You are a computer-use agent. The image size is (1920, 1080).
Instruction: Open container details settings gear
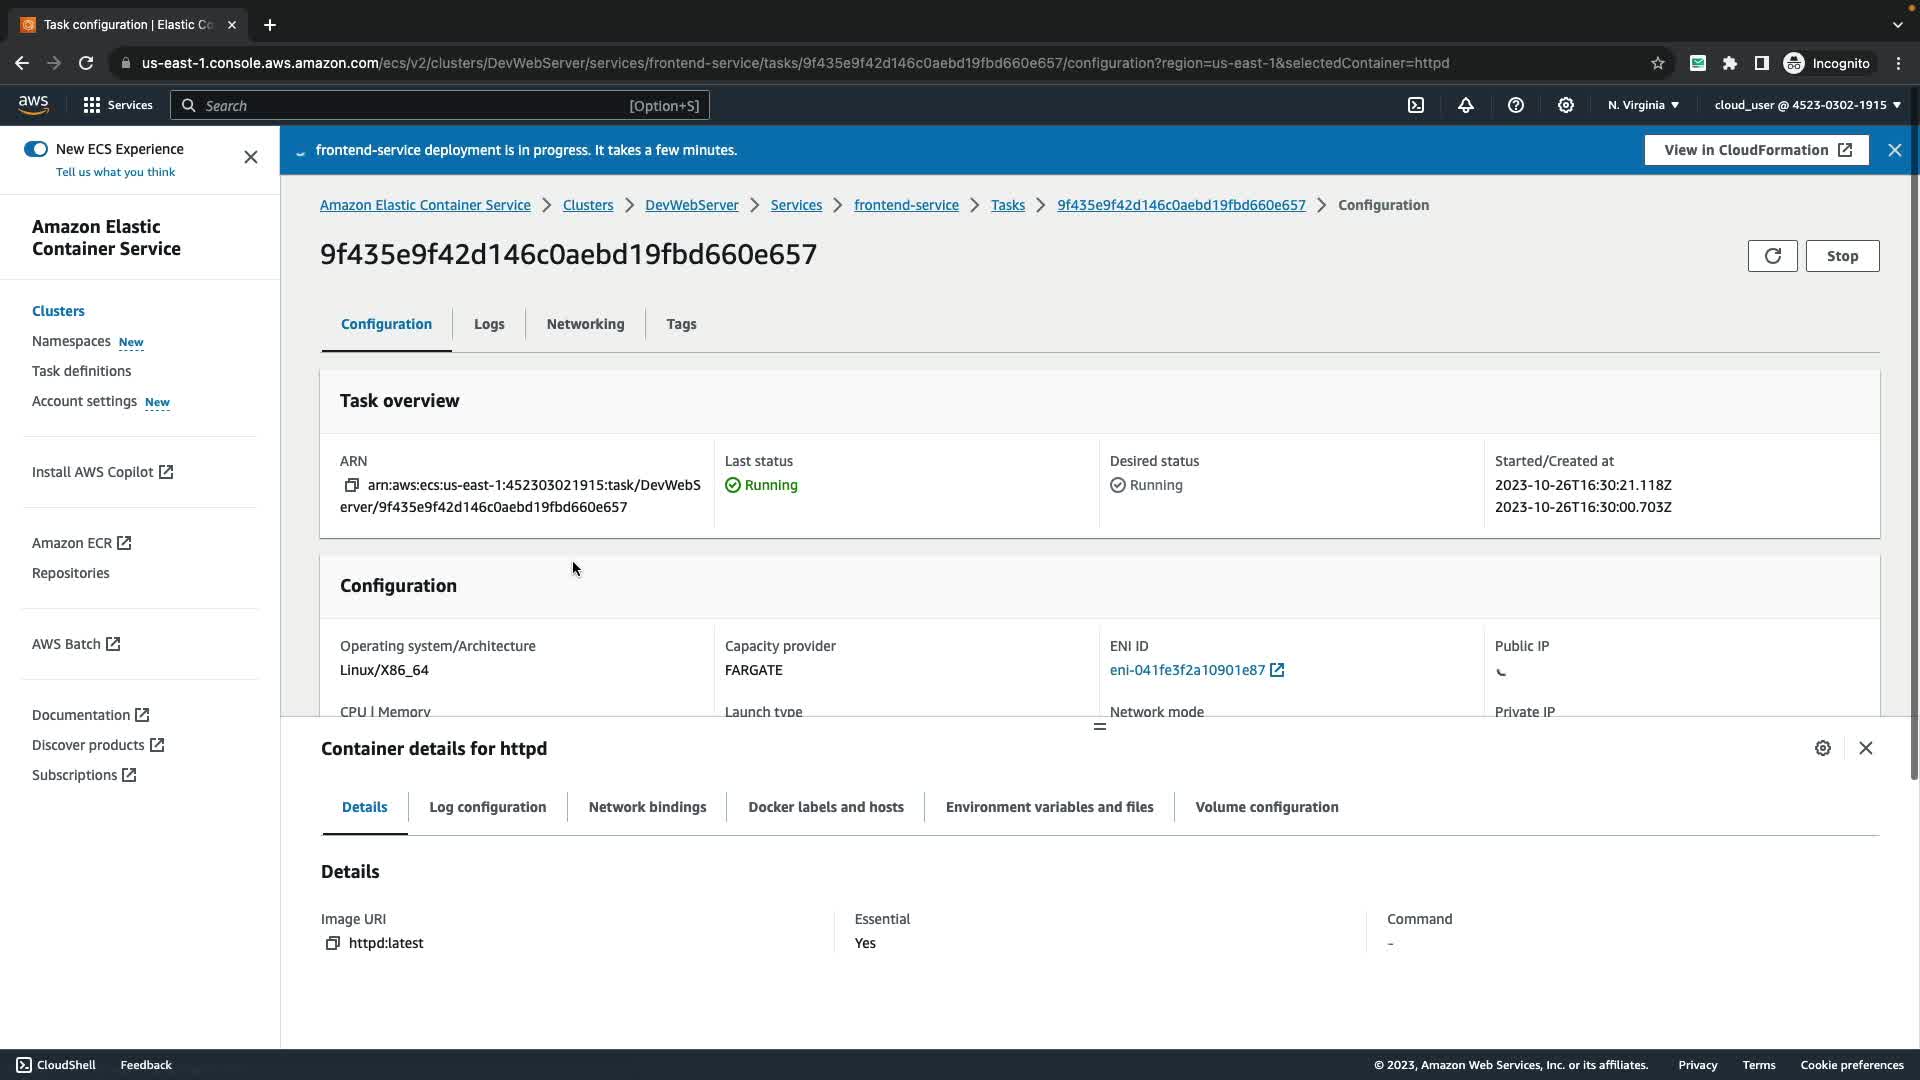(1822, 748)
